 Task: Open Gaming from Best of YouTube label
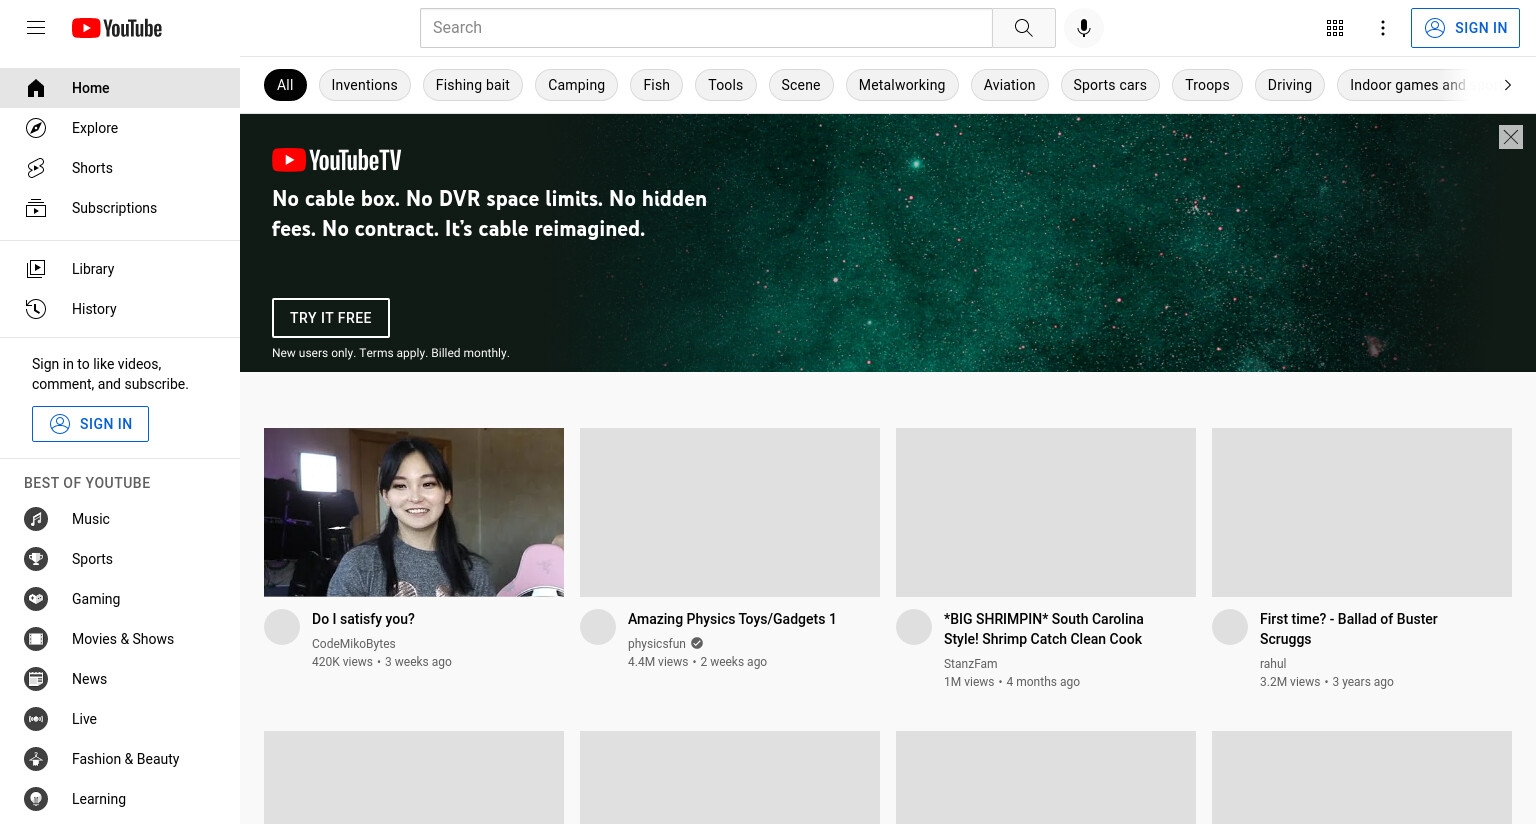point(96,599)
